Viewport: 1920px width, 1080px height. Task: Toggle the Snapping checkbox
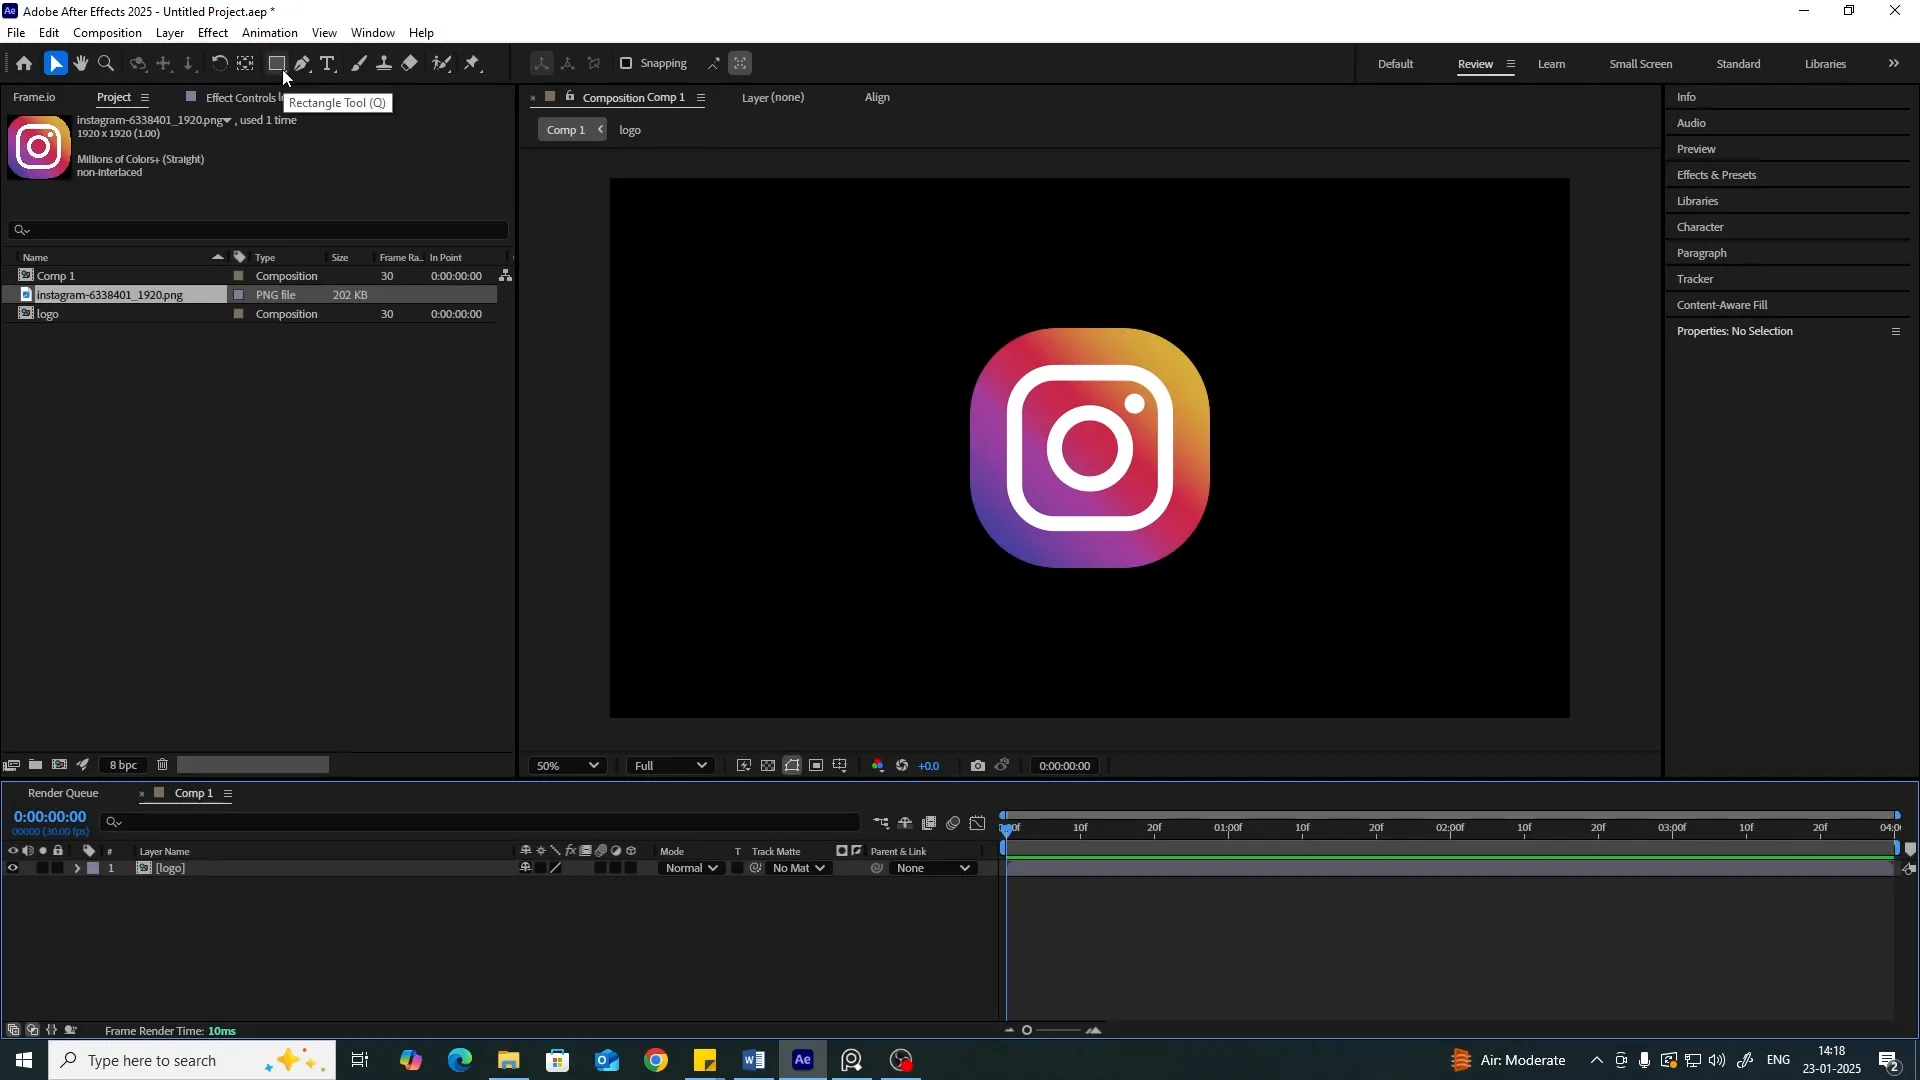tap(626, 63)
